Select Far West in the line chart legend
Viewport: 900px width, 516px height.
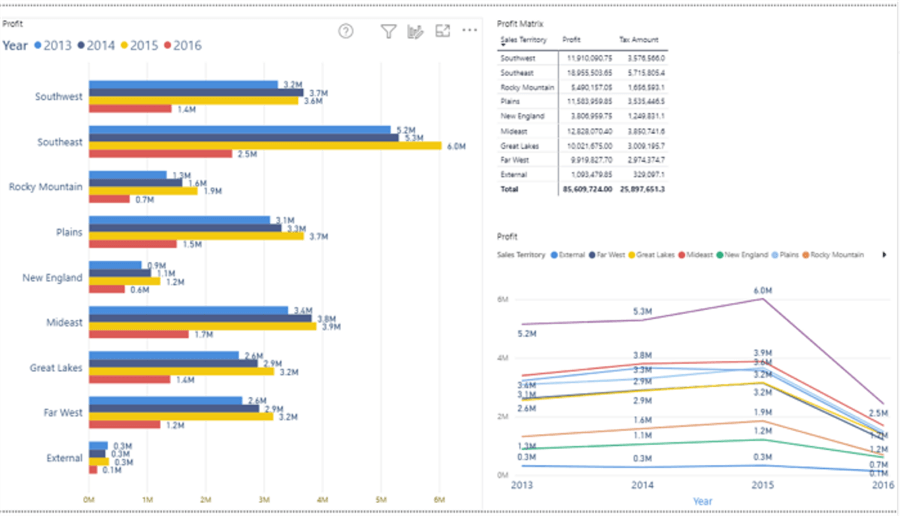606,255
